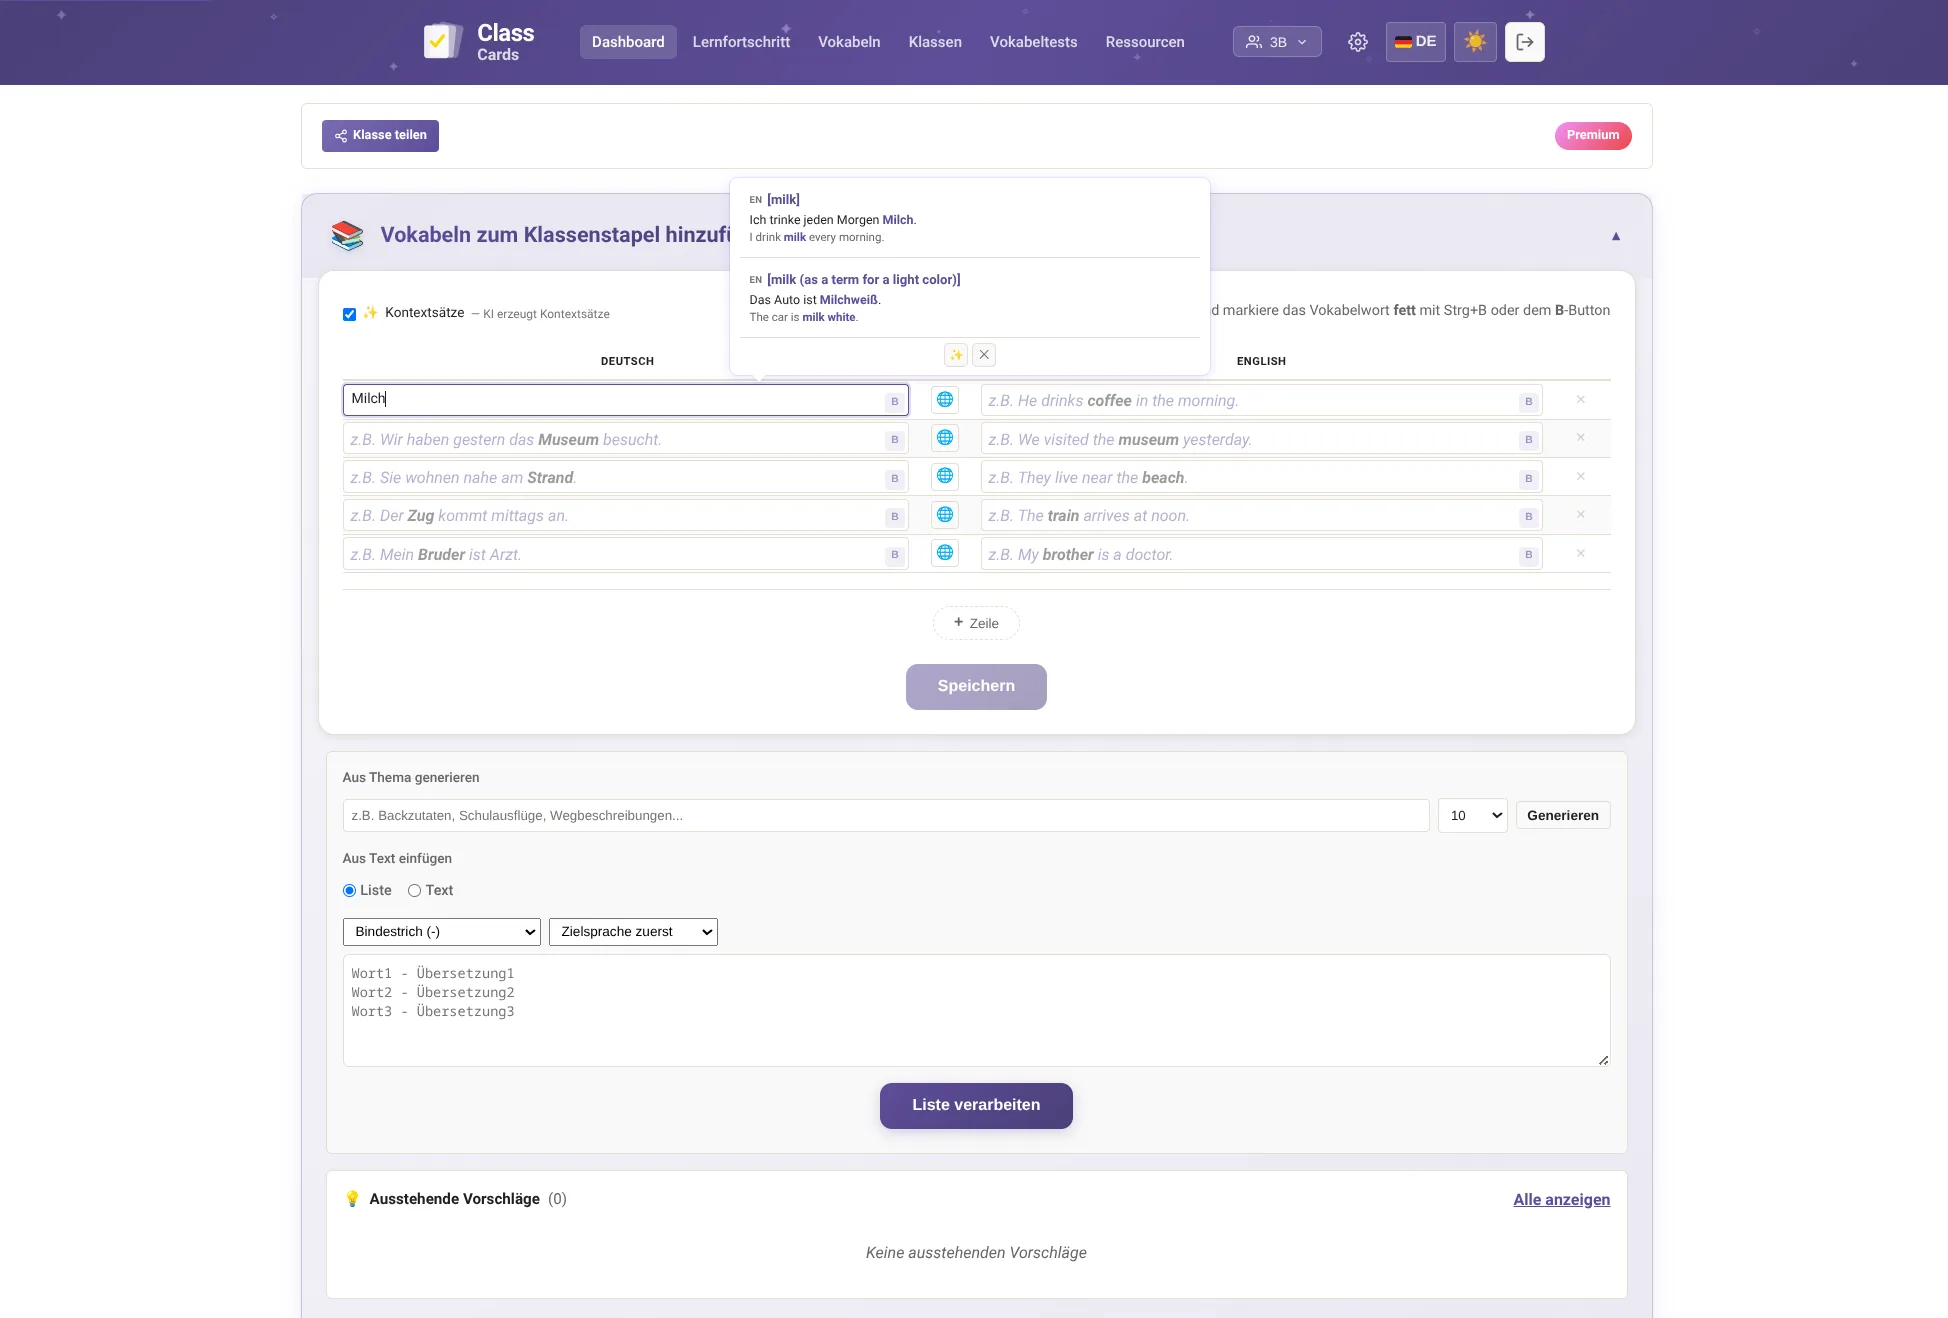The image size is (1948, 1318).
Task: Collapse the Vokabeln panel with the arrow
Action: (x=1616, y=235)
